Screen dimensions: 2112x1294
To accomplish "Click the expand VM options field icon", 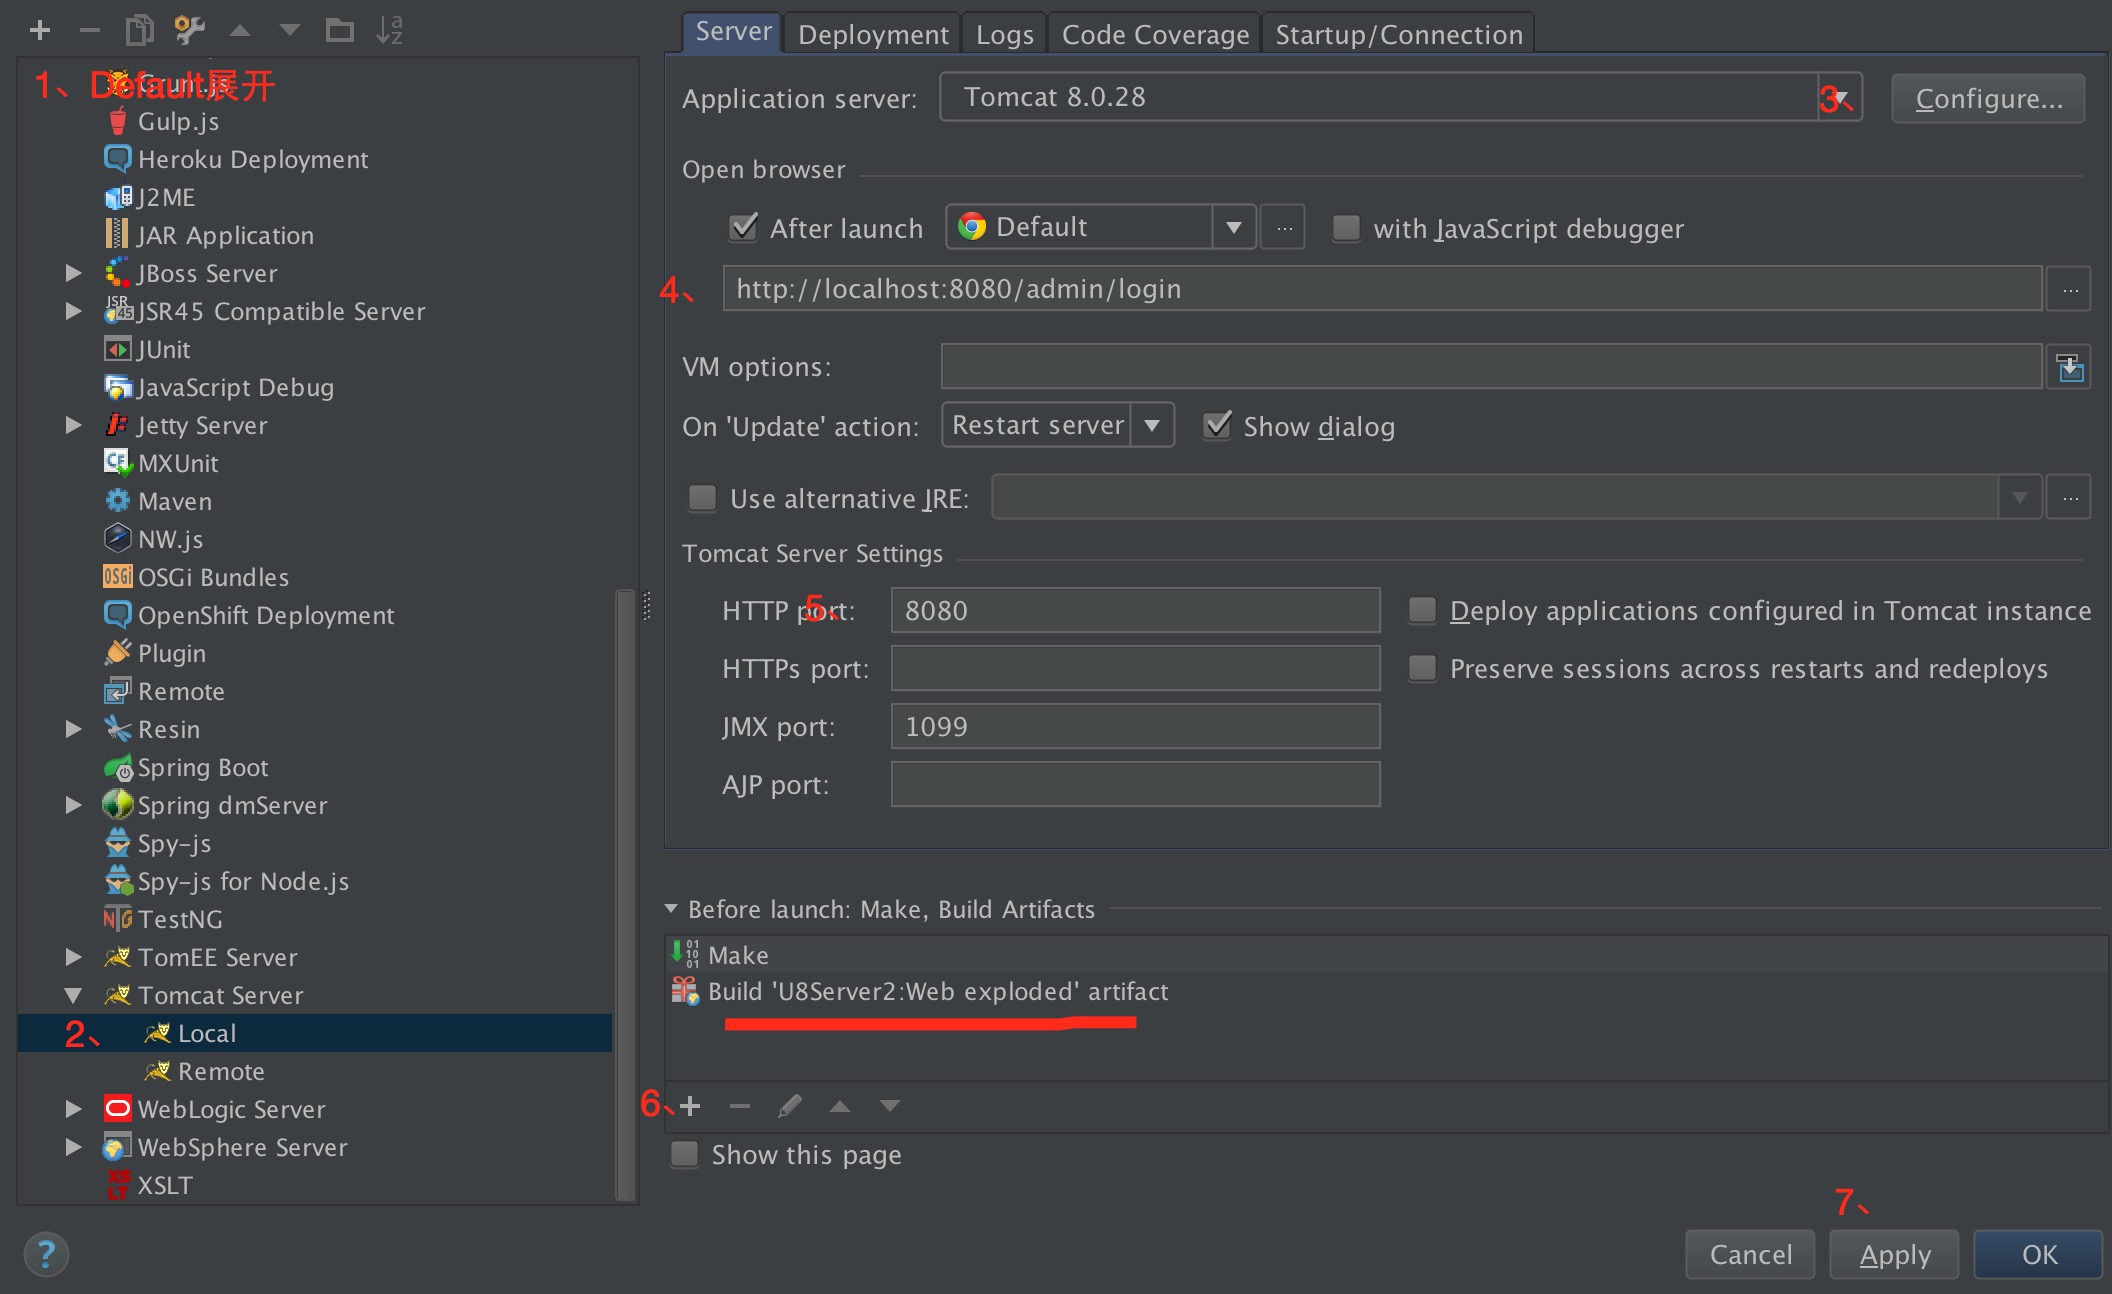I will pyautogui.click(x=2070, y=368).
